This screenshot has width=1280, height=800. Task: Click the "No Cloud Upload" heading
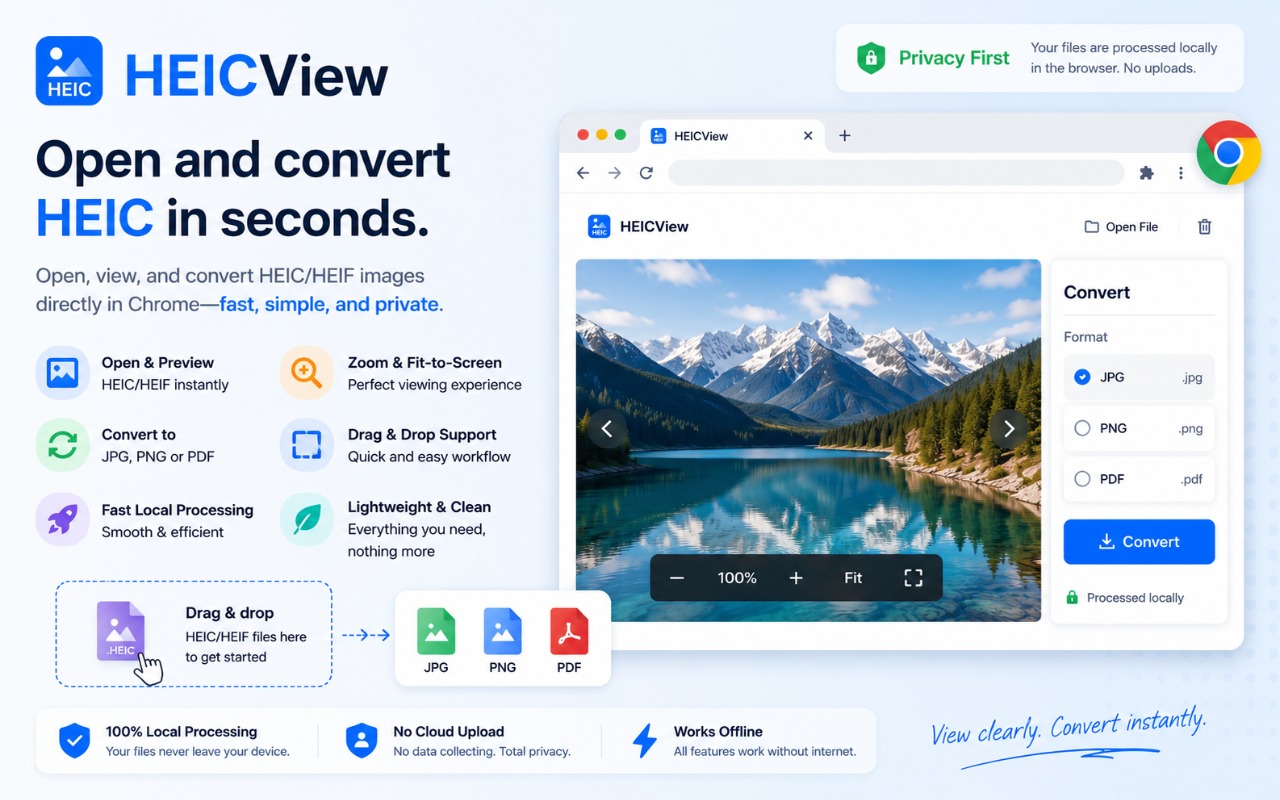click(449, 732)
